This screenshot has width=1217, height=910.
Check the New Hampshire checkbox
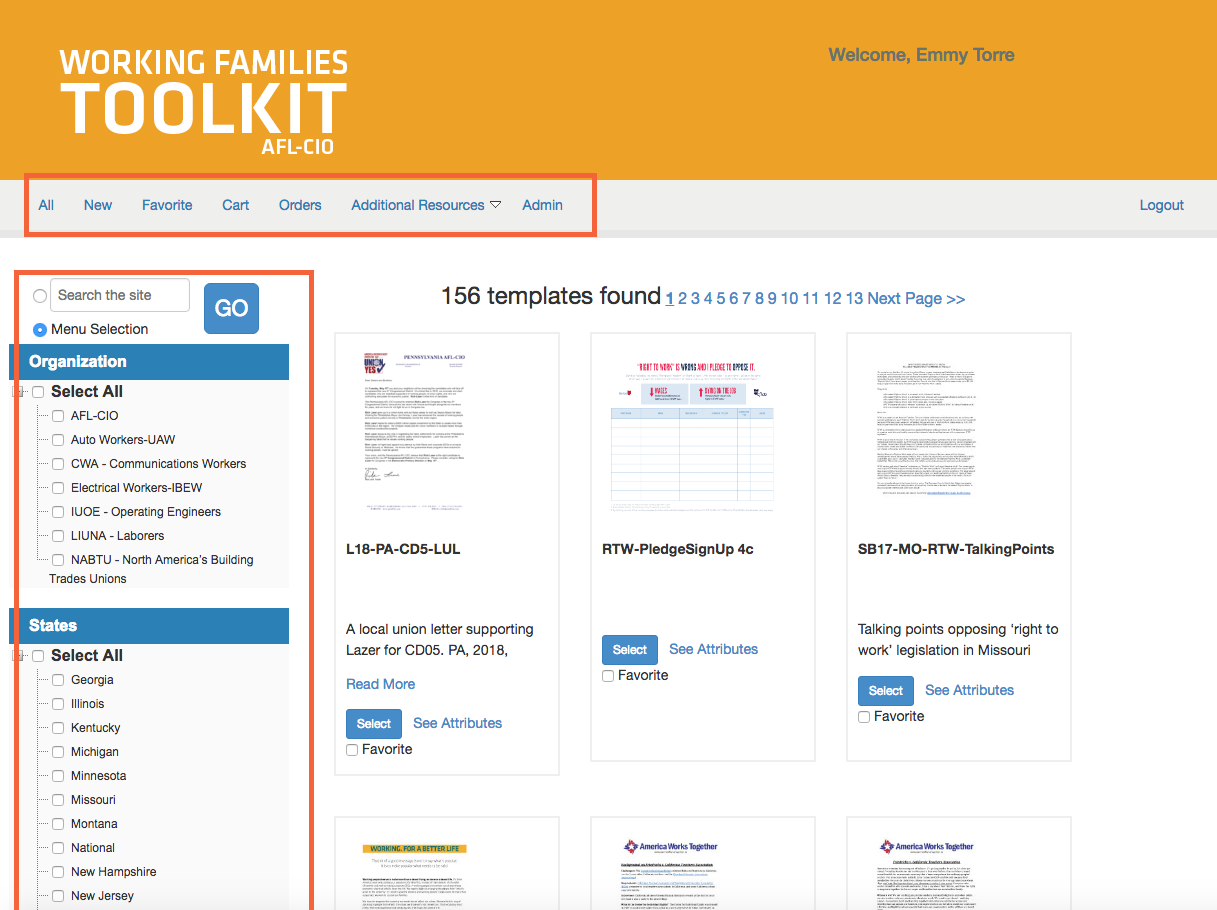pos(58,872)
